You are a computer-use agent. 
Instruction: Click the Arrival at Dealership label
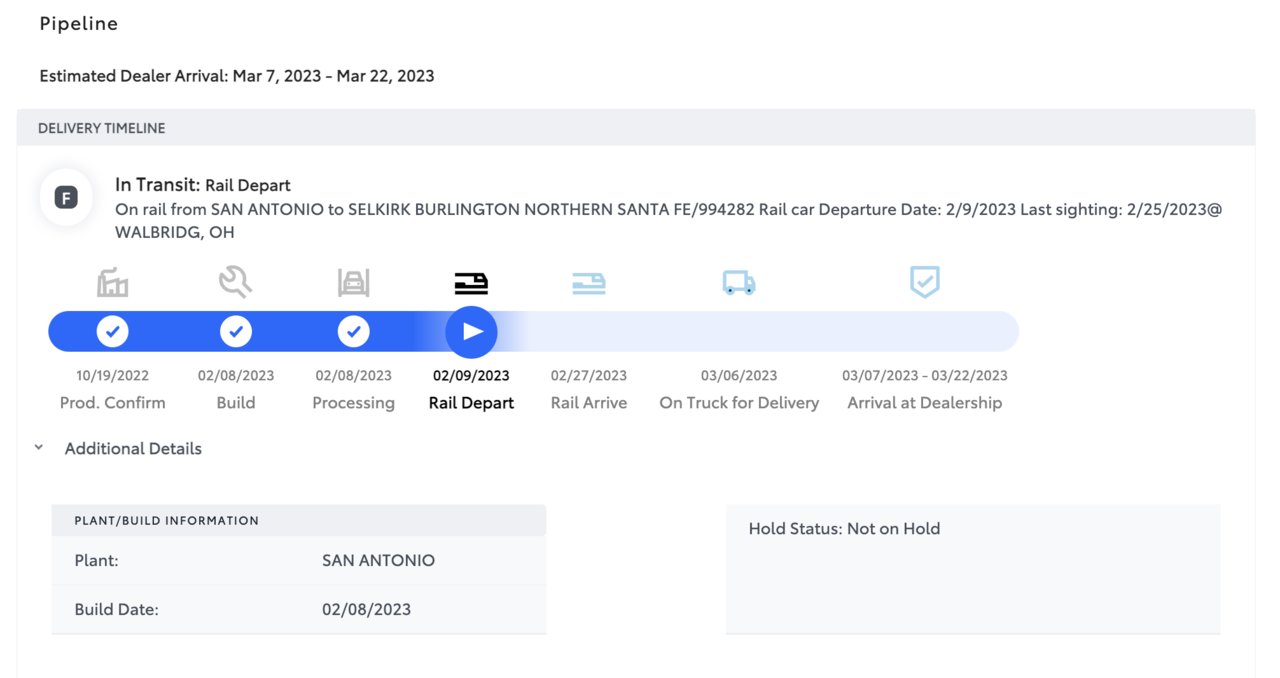925,403
